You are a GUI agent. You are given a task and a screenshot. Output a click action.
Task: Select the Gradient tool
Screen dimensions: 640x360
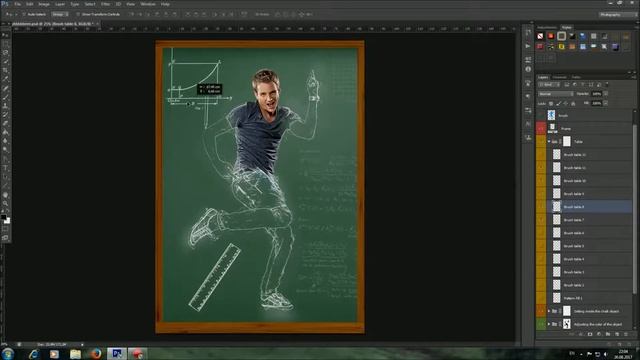click(x=6, y=132)
